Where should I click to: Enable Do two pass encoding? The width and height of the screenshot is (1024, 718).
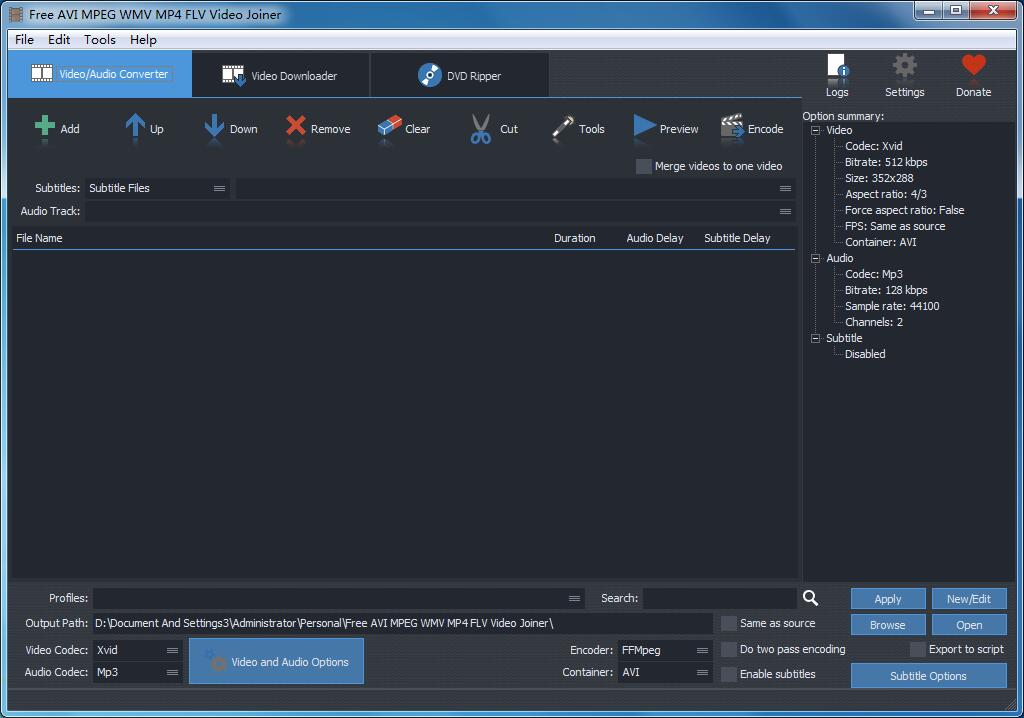tap(729, 649)
